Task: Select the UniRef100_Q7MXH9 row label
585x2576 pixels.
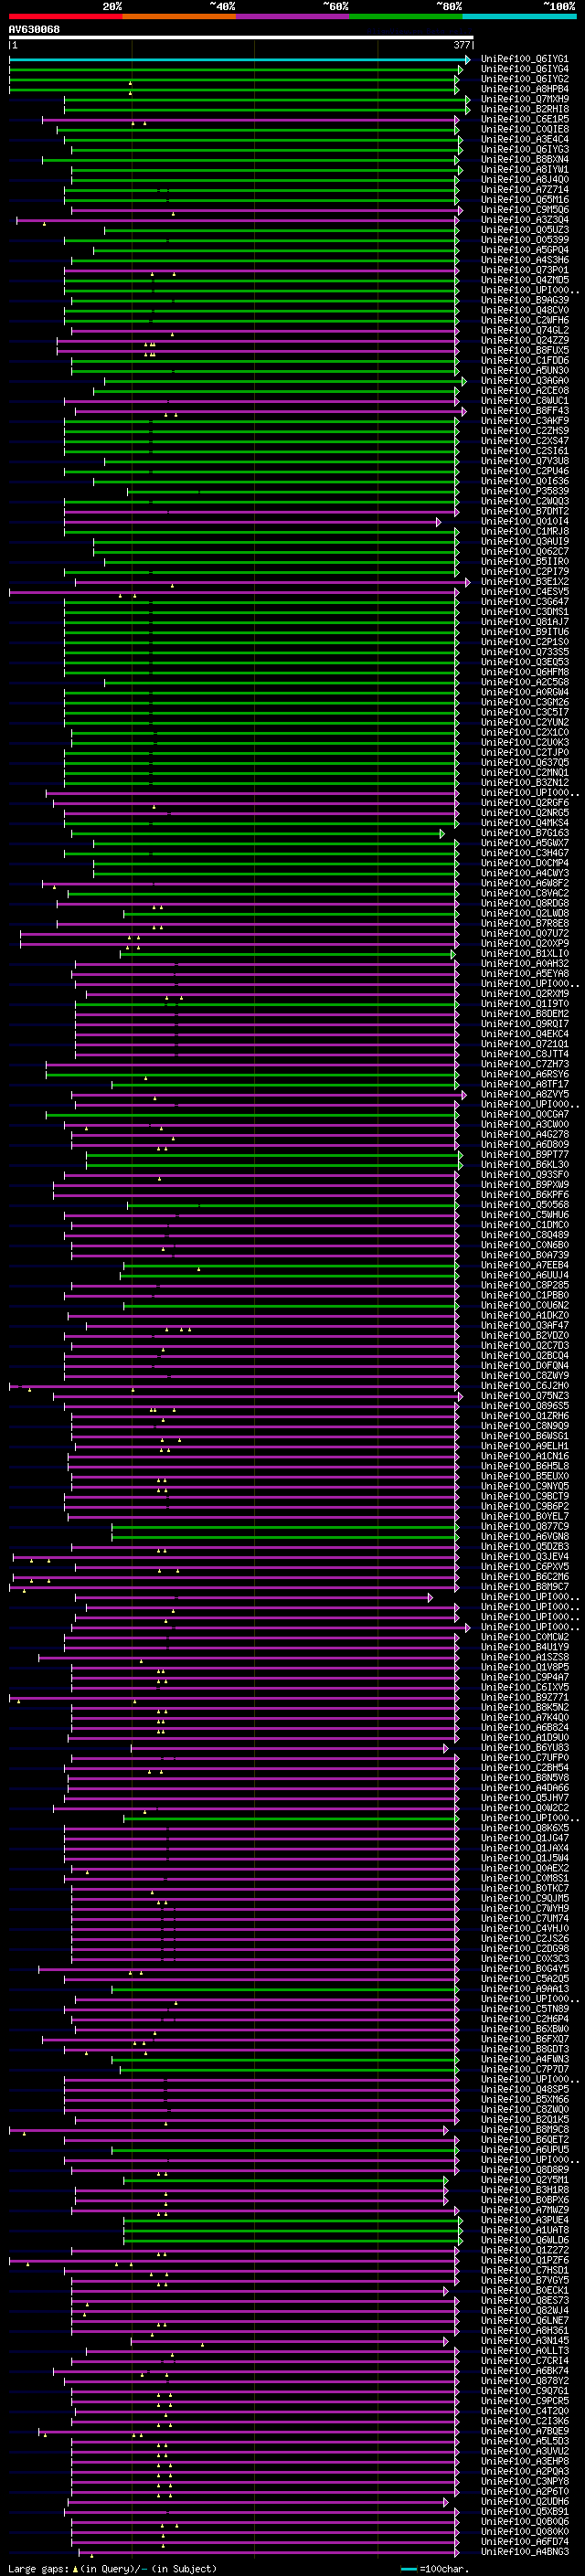Action: click(x=525, y=100)
